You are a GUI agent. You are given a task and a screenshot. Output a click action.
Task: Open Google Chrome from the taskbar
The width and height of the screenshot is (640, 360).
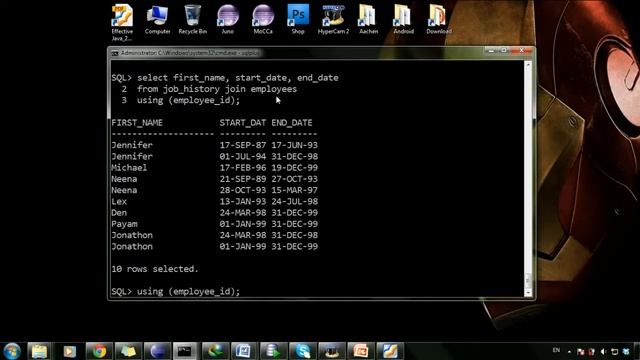tap(98, 351)
